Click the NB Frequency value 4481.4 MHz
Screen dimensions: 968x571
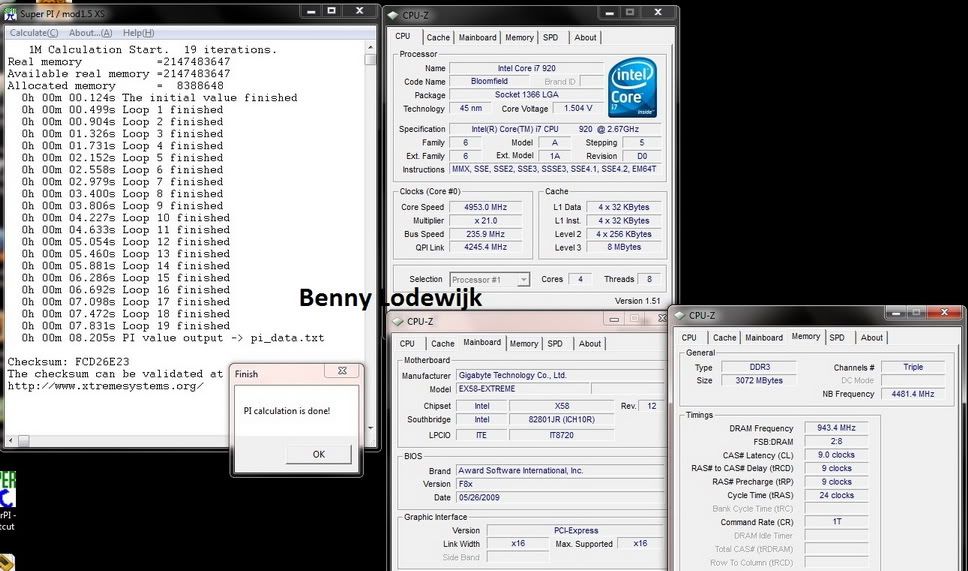coord(912,394)
